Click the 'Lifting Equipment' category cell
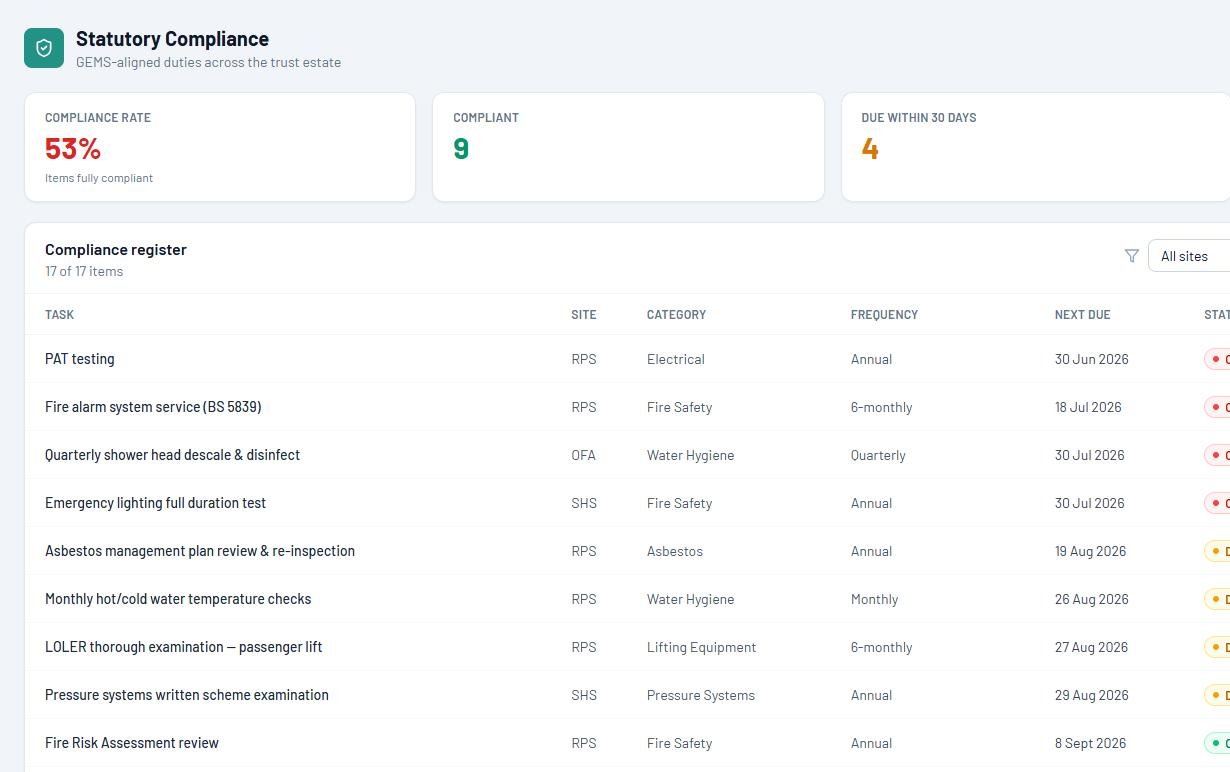The height and width of the screenshot is (772, 1230). coord(701,647)
